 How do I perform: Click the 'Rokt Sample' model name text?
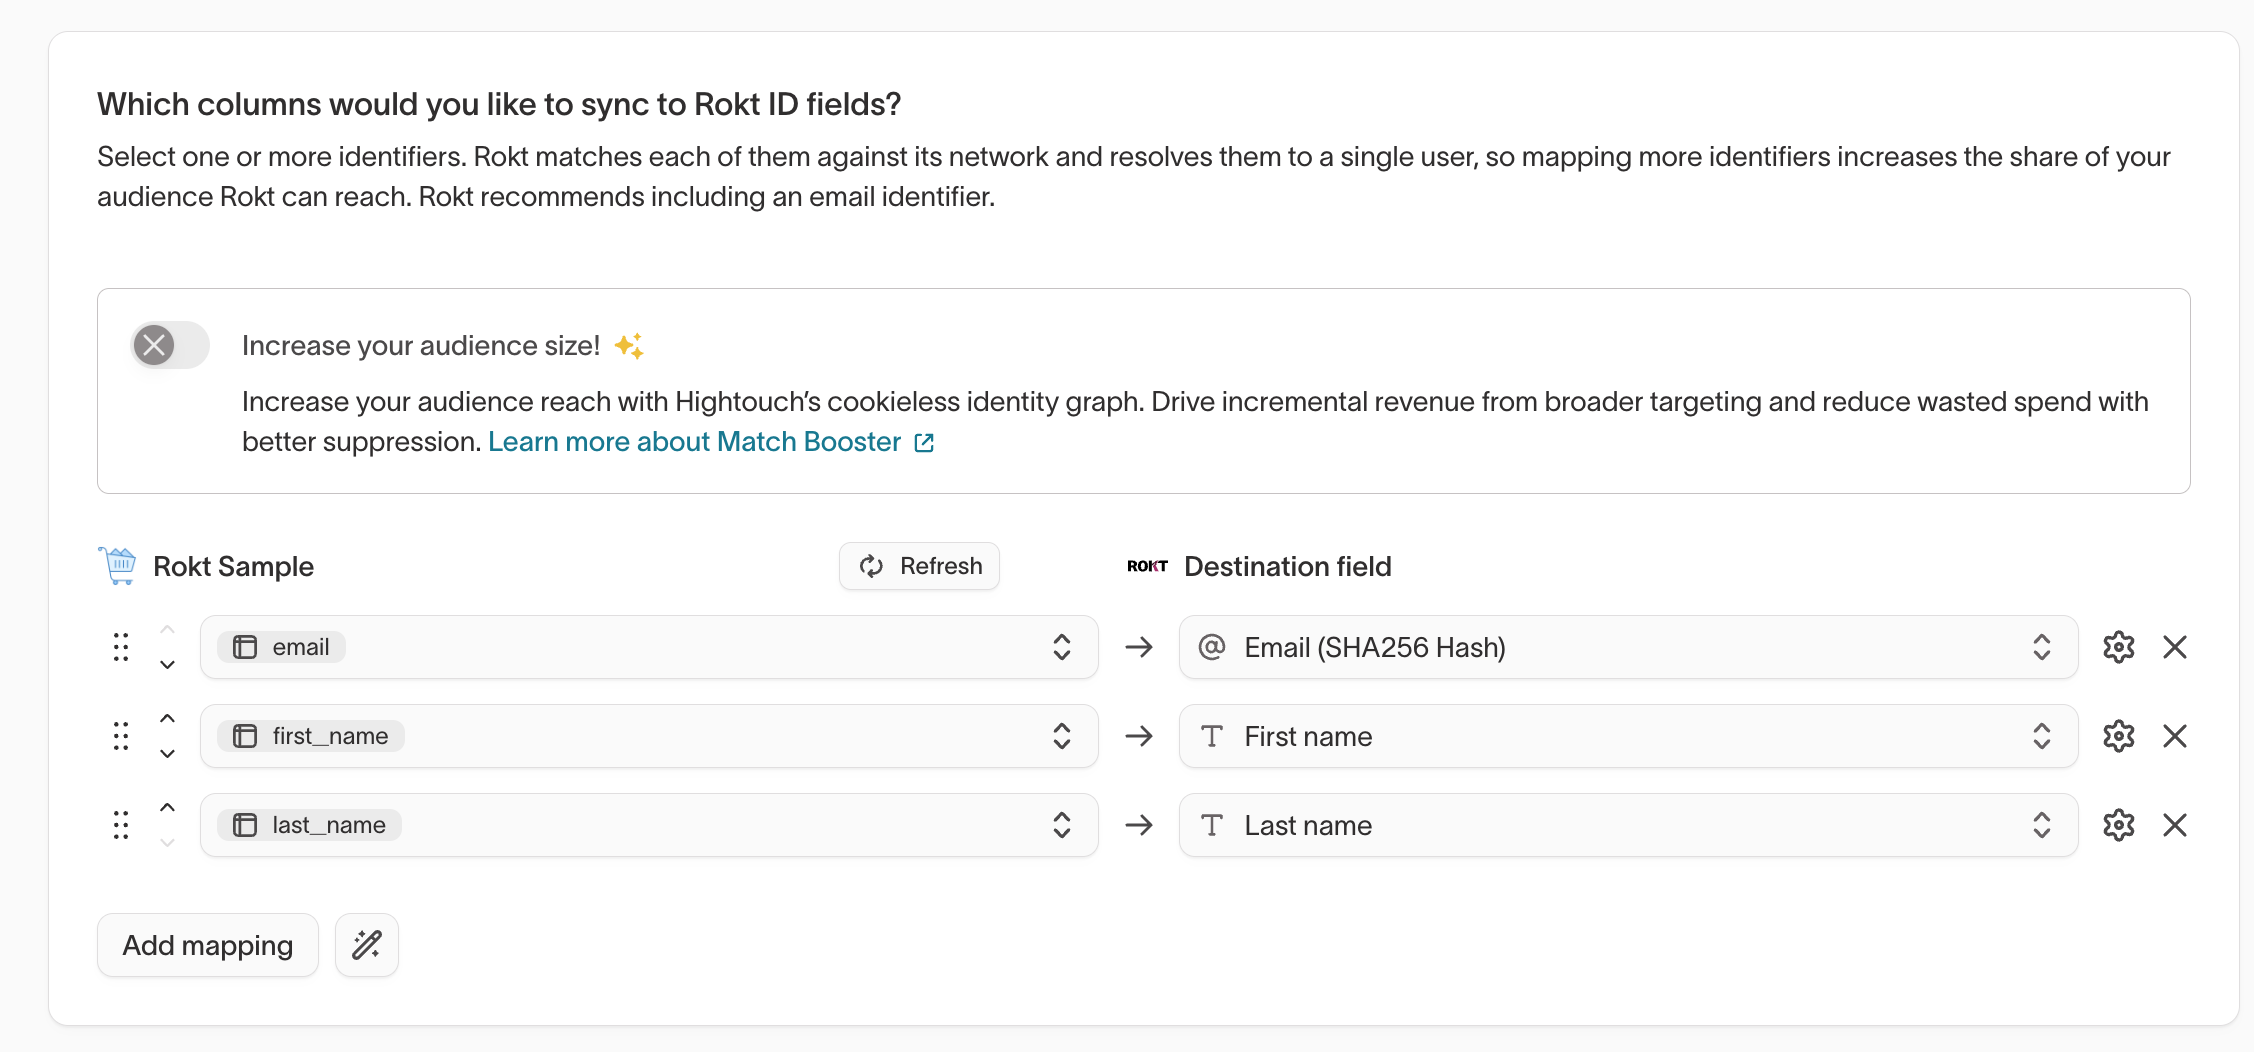233,566
